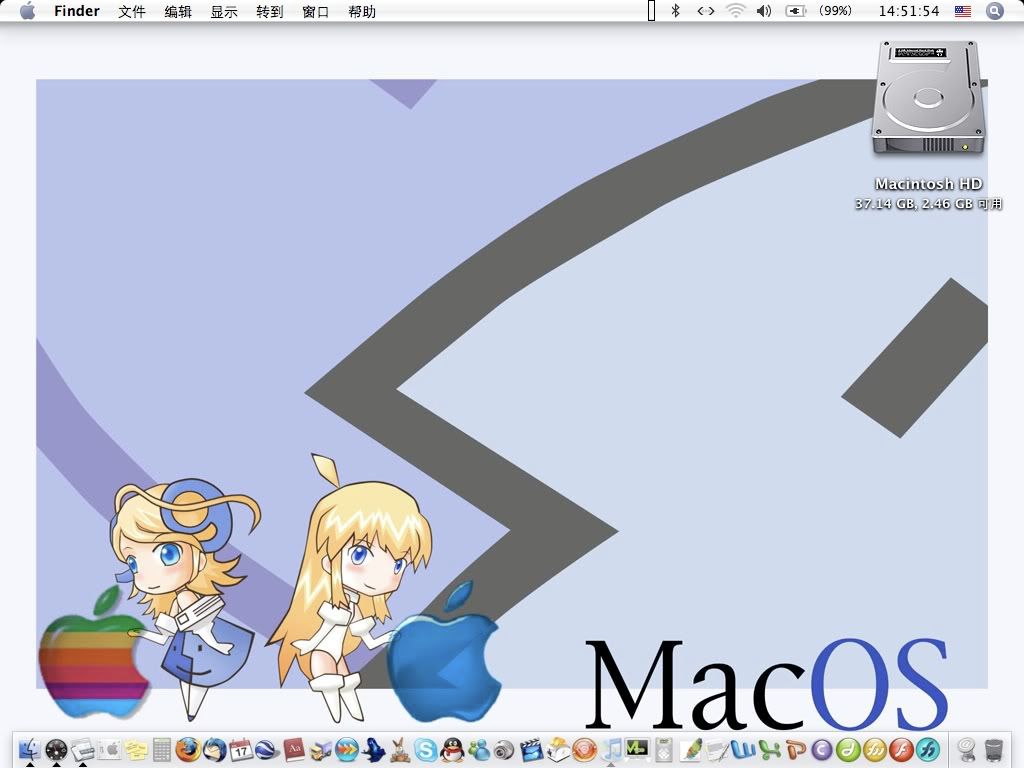Open the 转到 menu
The width and height of the screenshot is (1024, 768).
point(270,11)
